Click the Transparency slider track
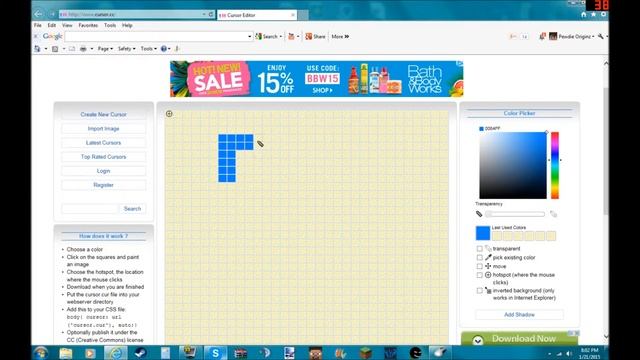Screen dimensions: 640x360 515,214
